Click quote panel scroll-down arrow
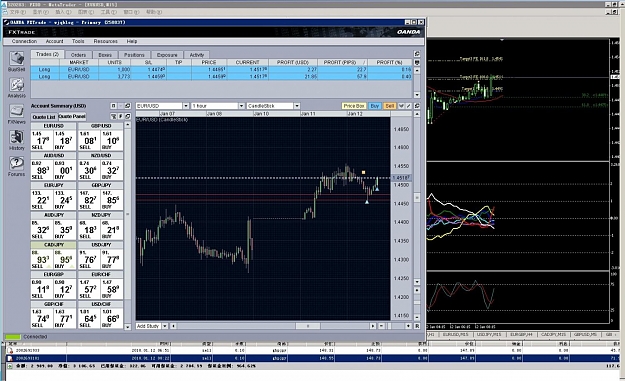This screenshot has width=625, height=381. pyautogui.click(x=128, y=327)
